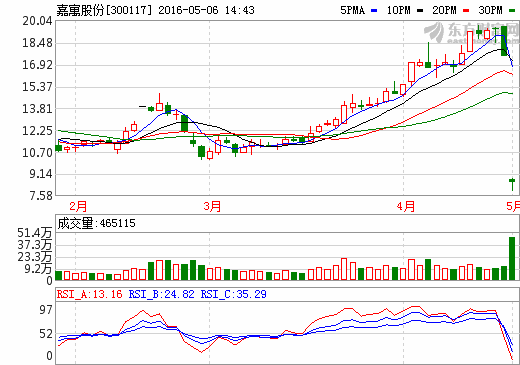
Task: Click the 2月 date axis label
Action: coord(78,206)
